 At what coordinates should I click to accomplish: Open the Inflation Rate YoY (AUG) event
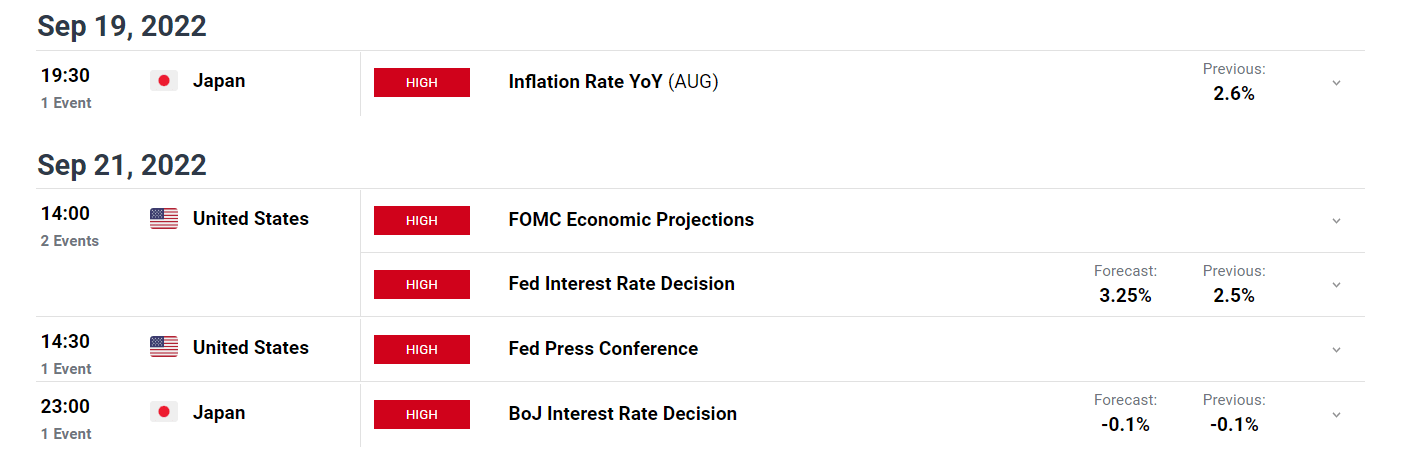click(x=613, y=82)
